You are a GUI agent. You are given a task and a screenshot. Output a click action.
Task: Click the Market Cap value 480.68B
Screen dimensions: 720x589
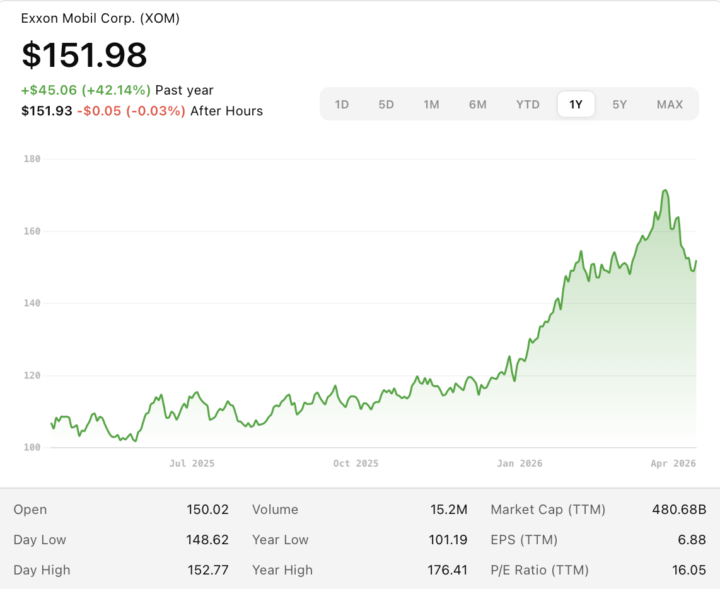[679, 510]
